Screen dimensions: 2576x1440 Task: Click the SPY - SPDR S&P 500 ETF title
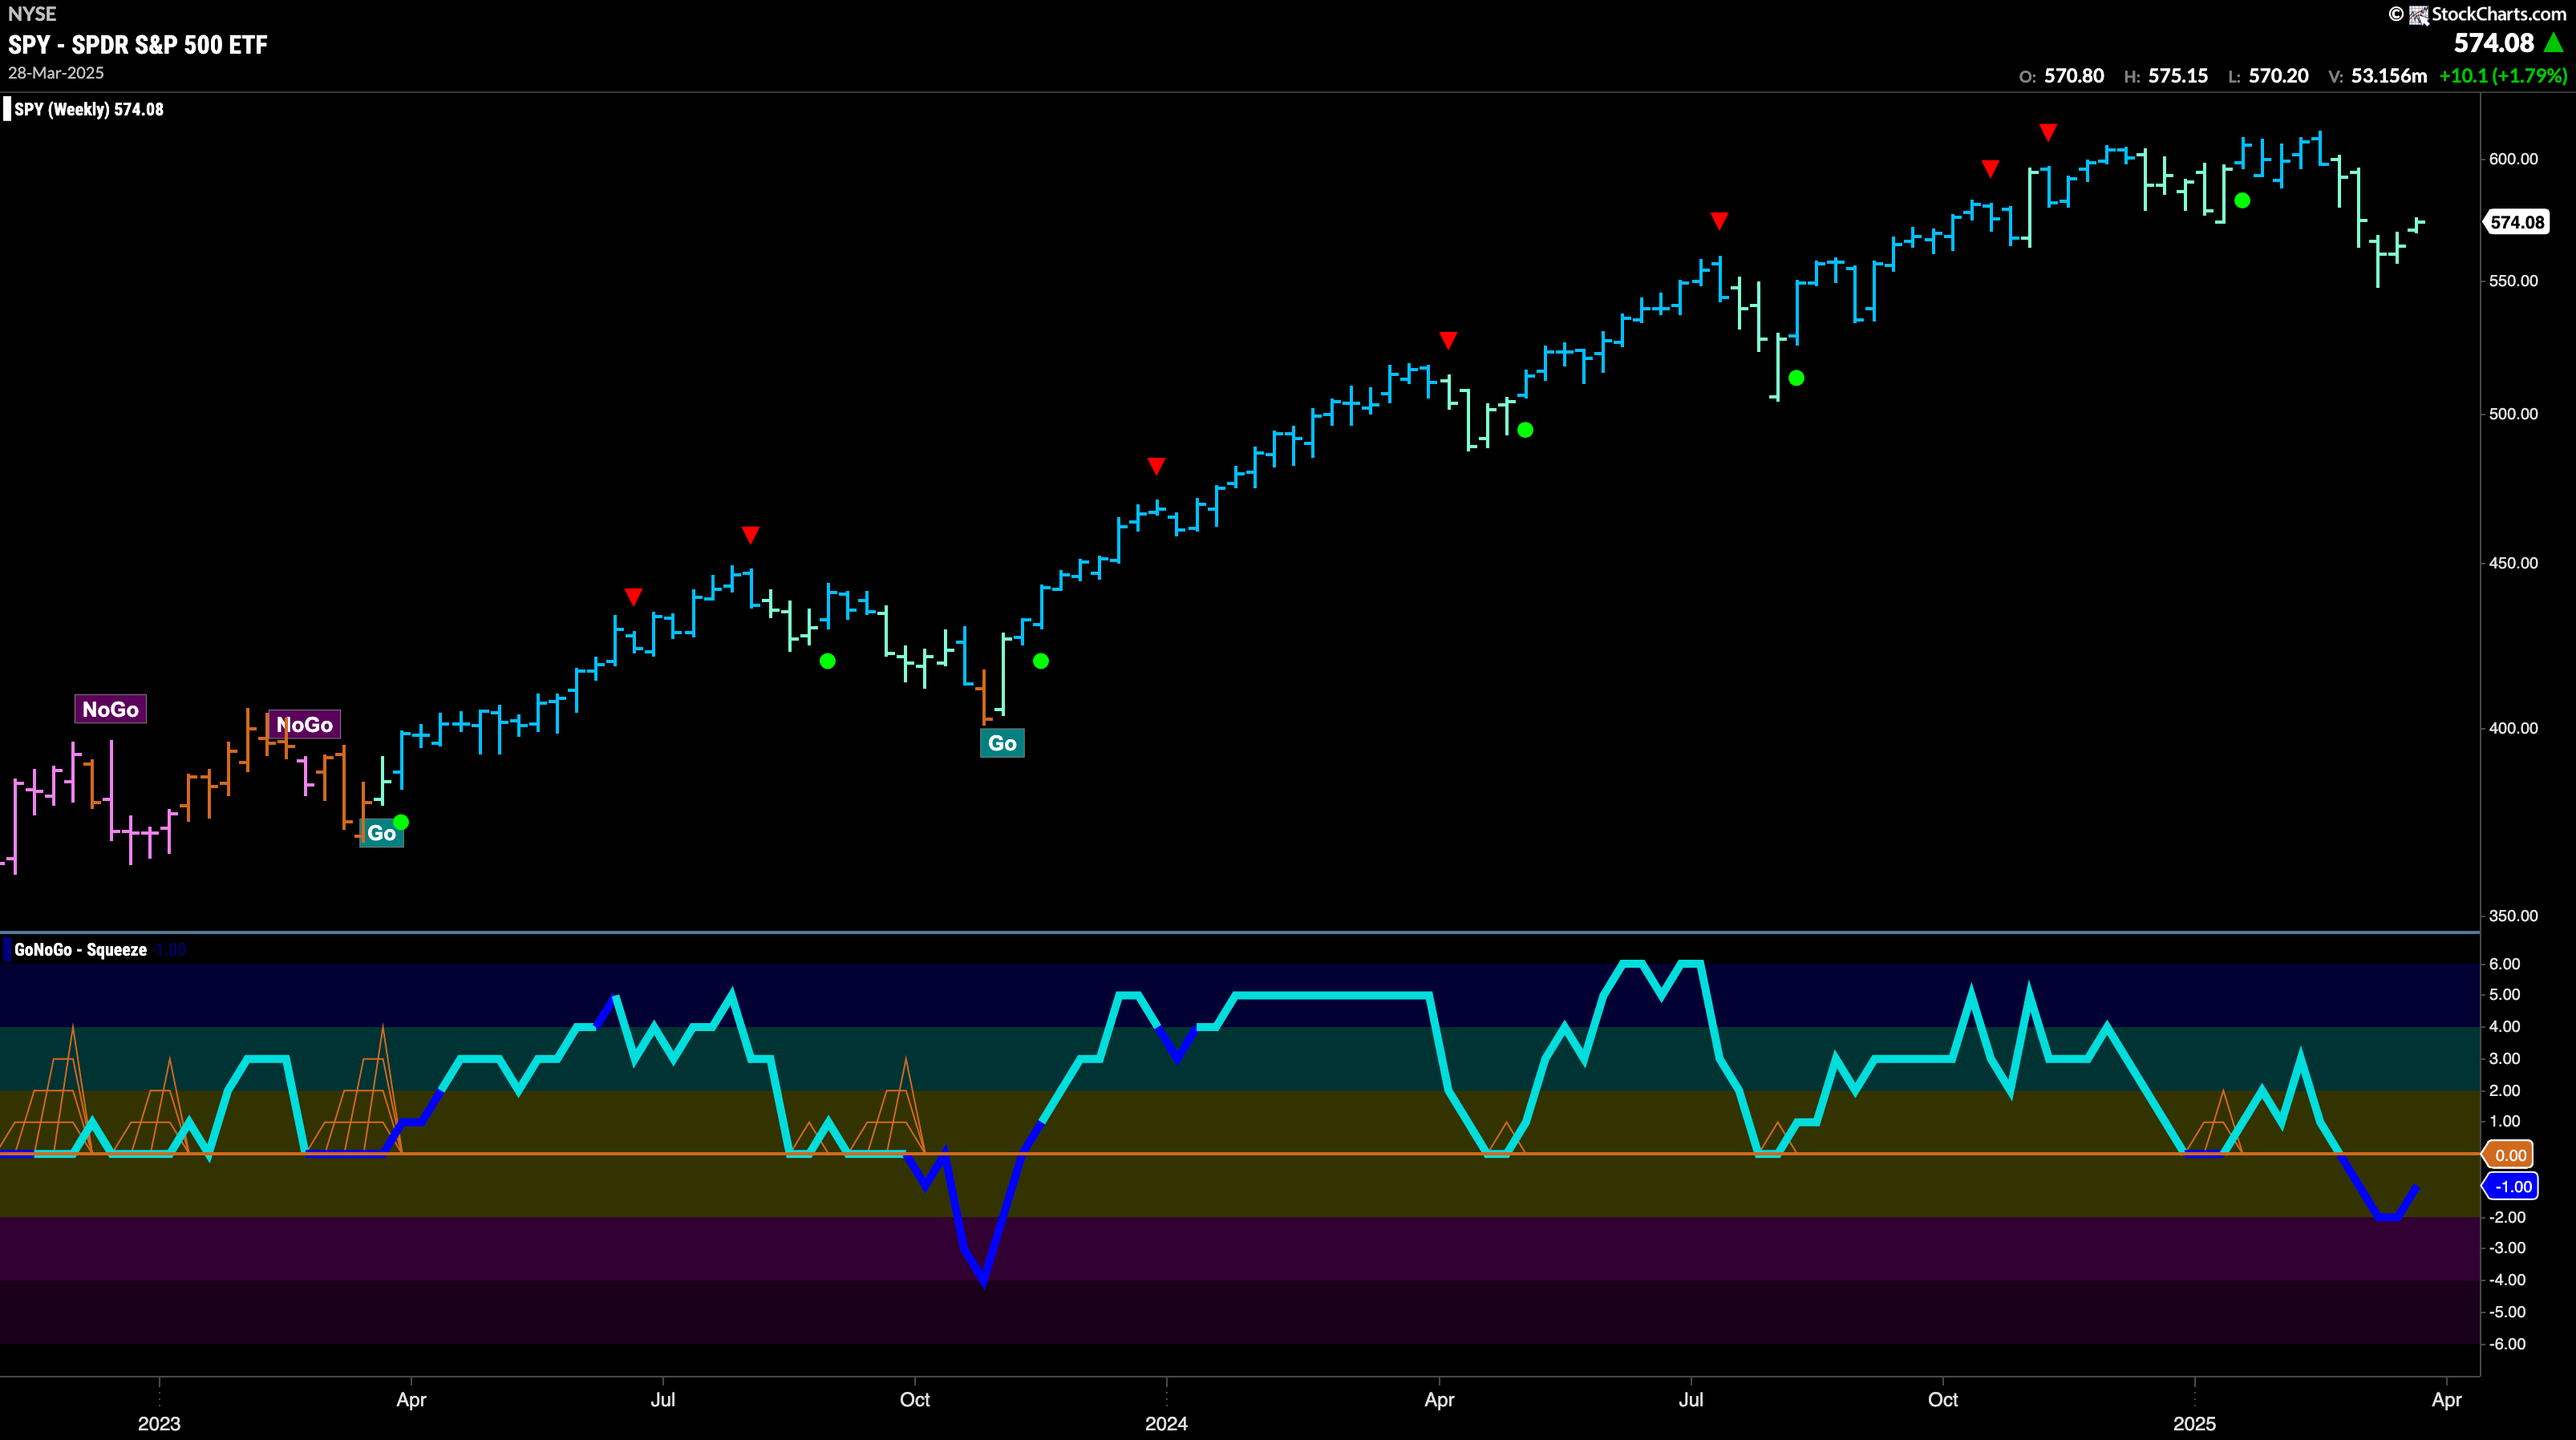coord(138,45)
